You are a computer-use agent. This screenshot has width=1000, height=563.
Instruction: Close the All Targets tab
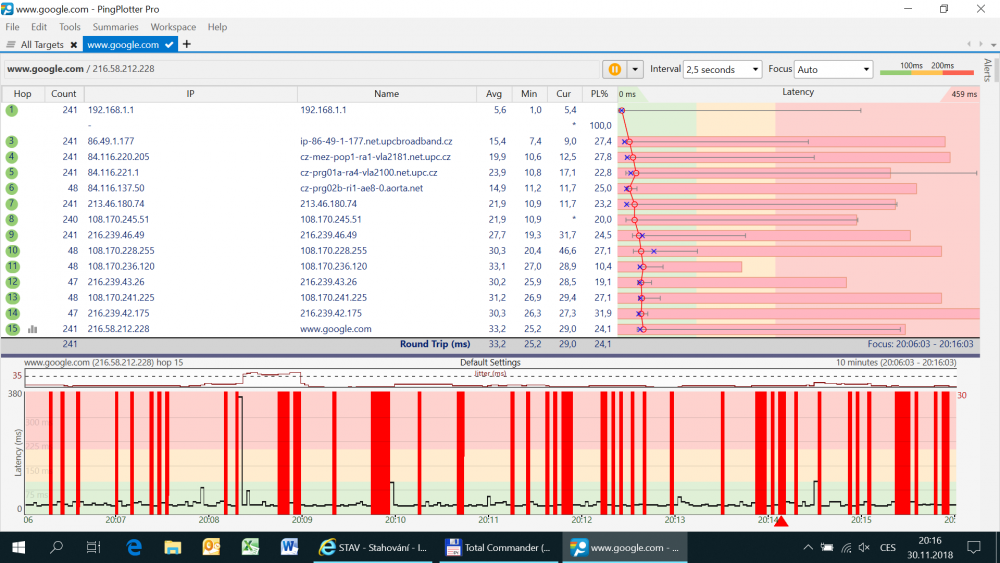[x=74, y=45]
